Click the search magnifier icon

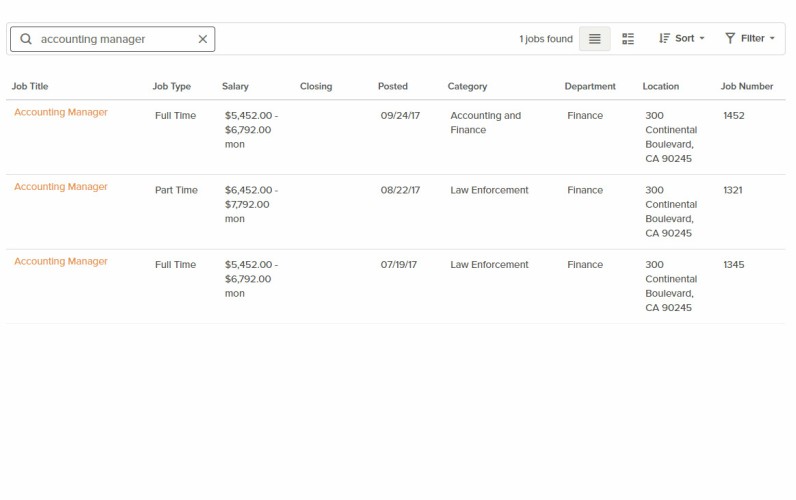pos(26,39)
